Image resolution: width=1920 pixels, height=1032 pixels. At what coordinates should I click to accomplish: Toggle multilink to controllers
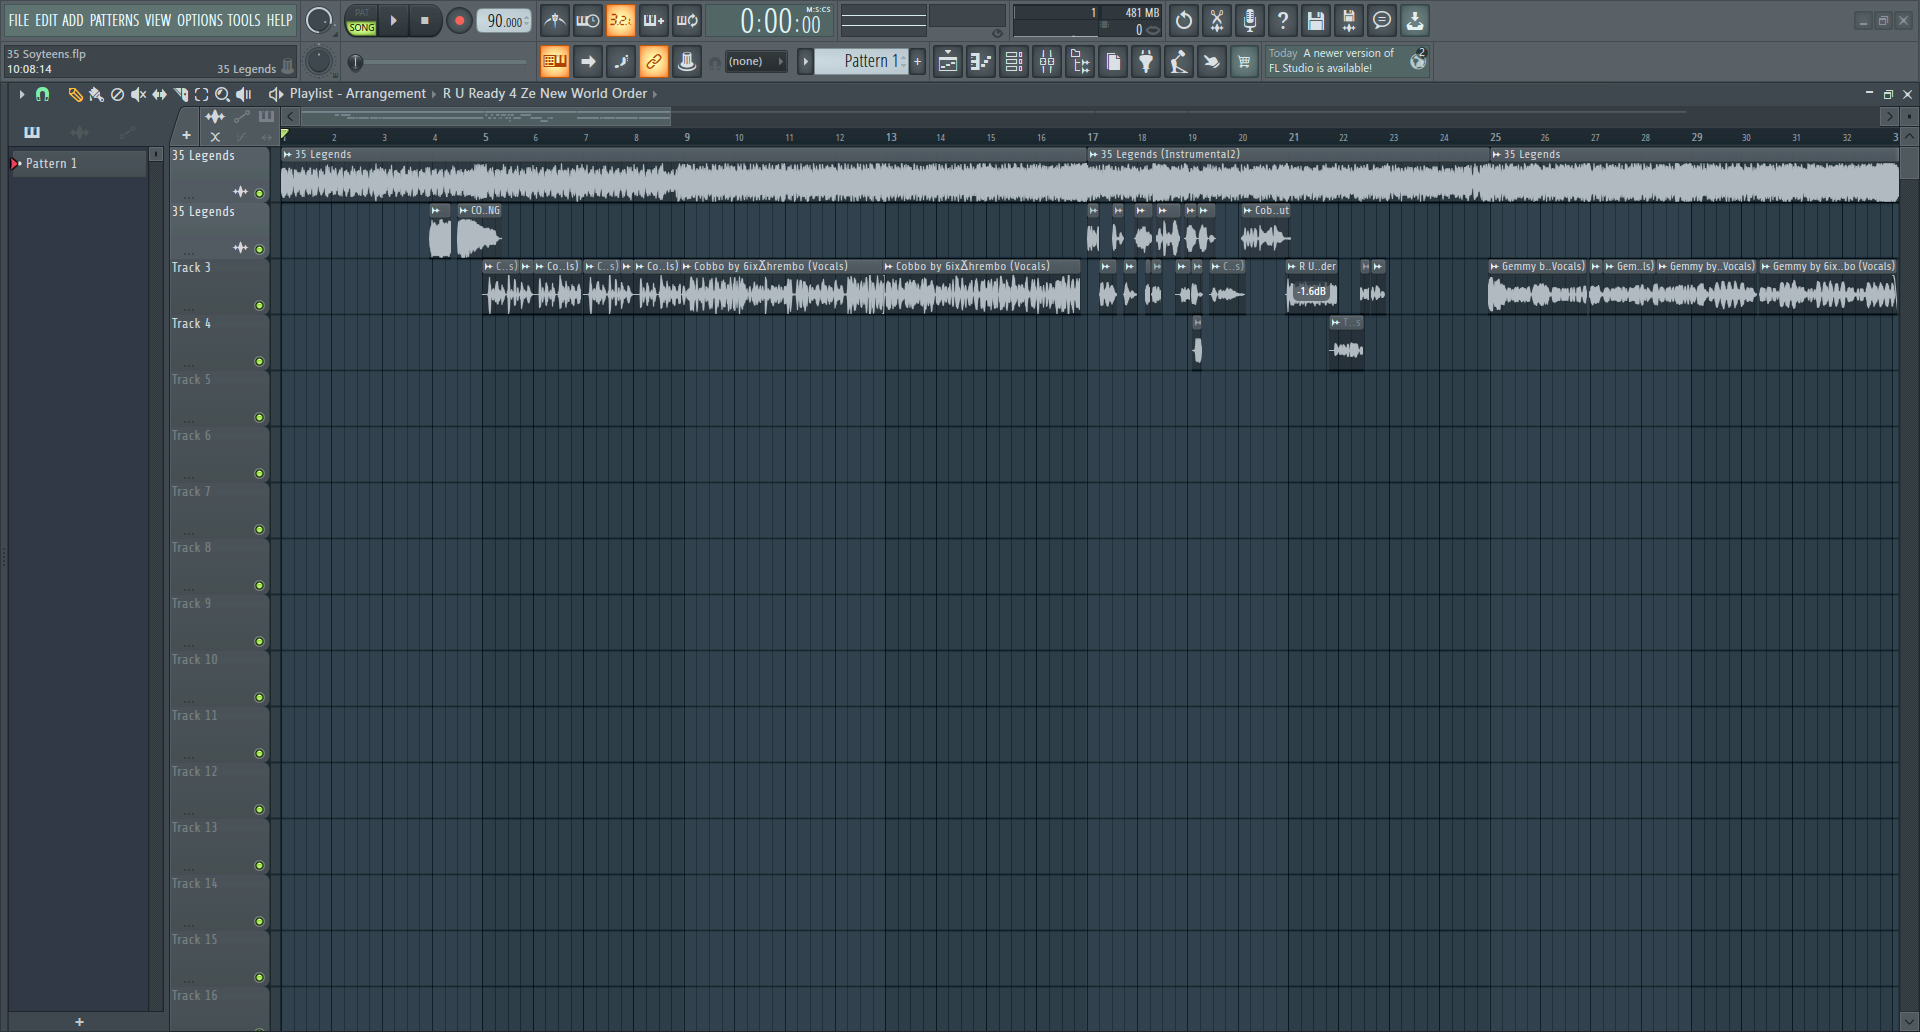[687, 62]
